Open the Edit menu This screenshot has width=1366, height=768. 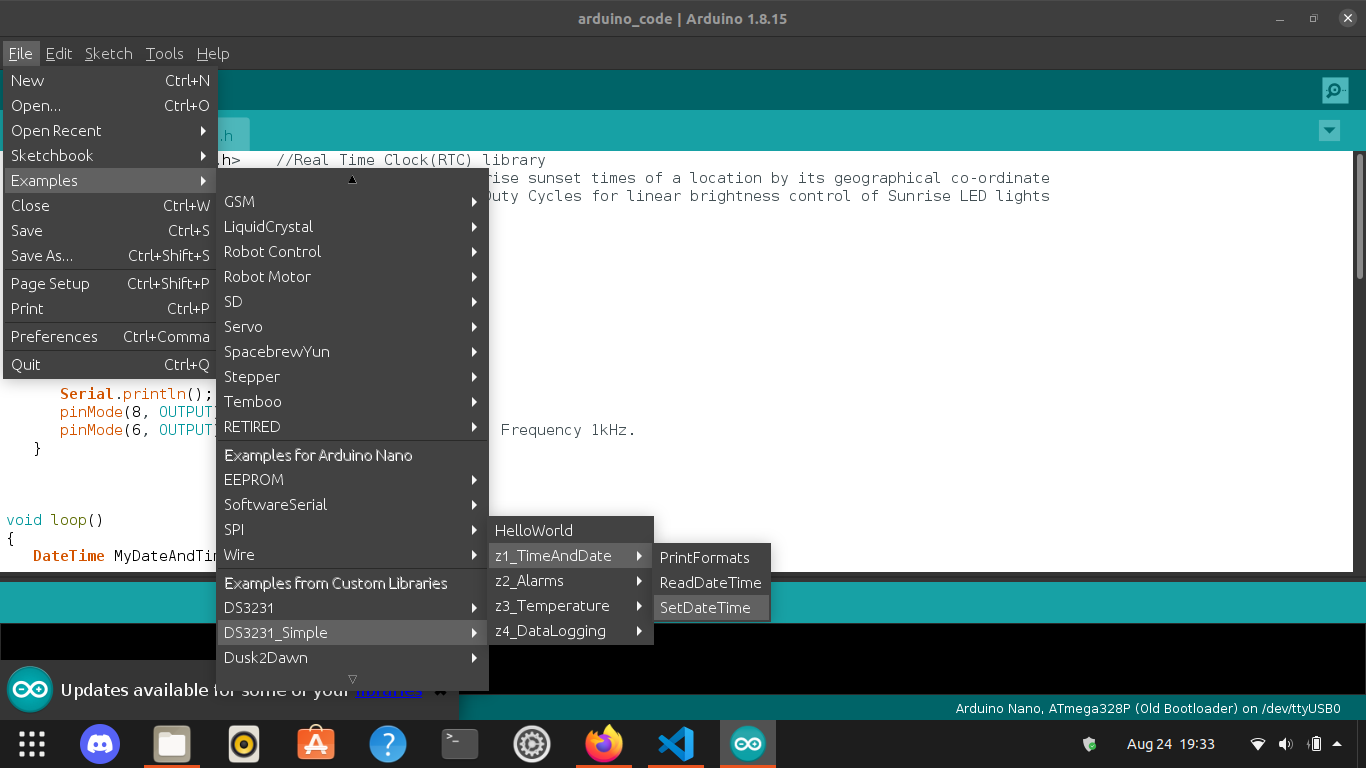pyautogui.click(x=59, y=53)
